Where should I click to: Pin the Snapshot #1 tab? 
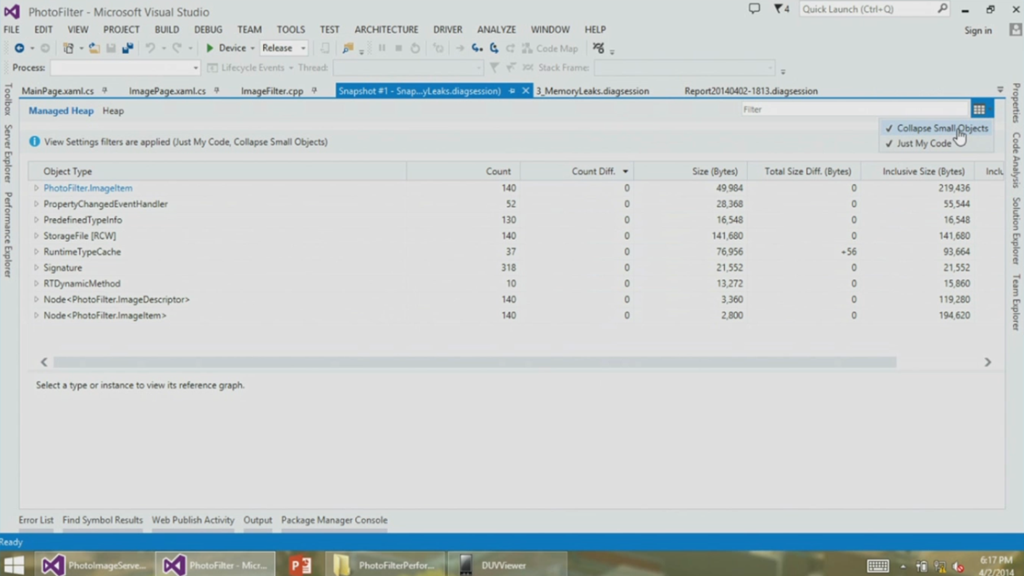tap(512, 91)
